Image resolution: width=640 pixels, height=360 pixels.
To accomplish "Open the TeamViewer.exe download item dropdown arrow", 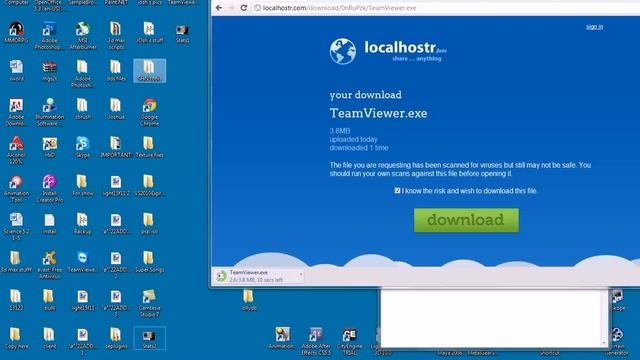I will (x=301, y=274).
